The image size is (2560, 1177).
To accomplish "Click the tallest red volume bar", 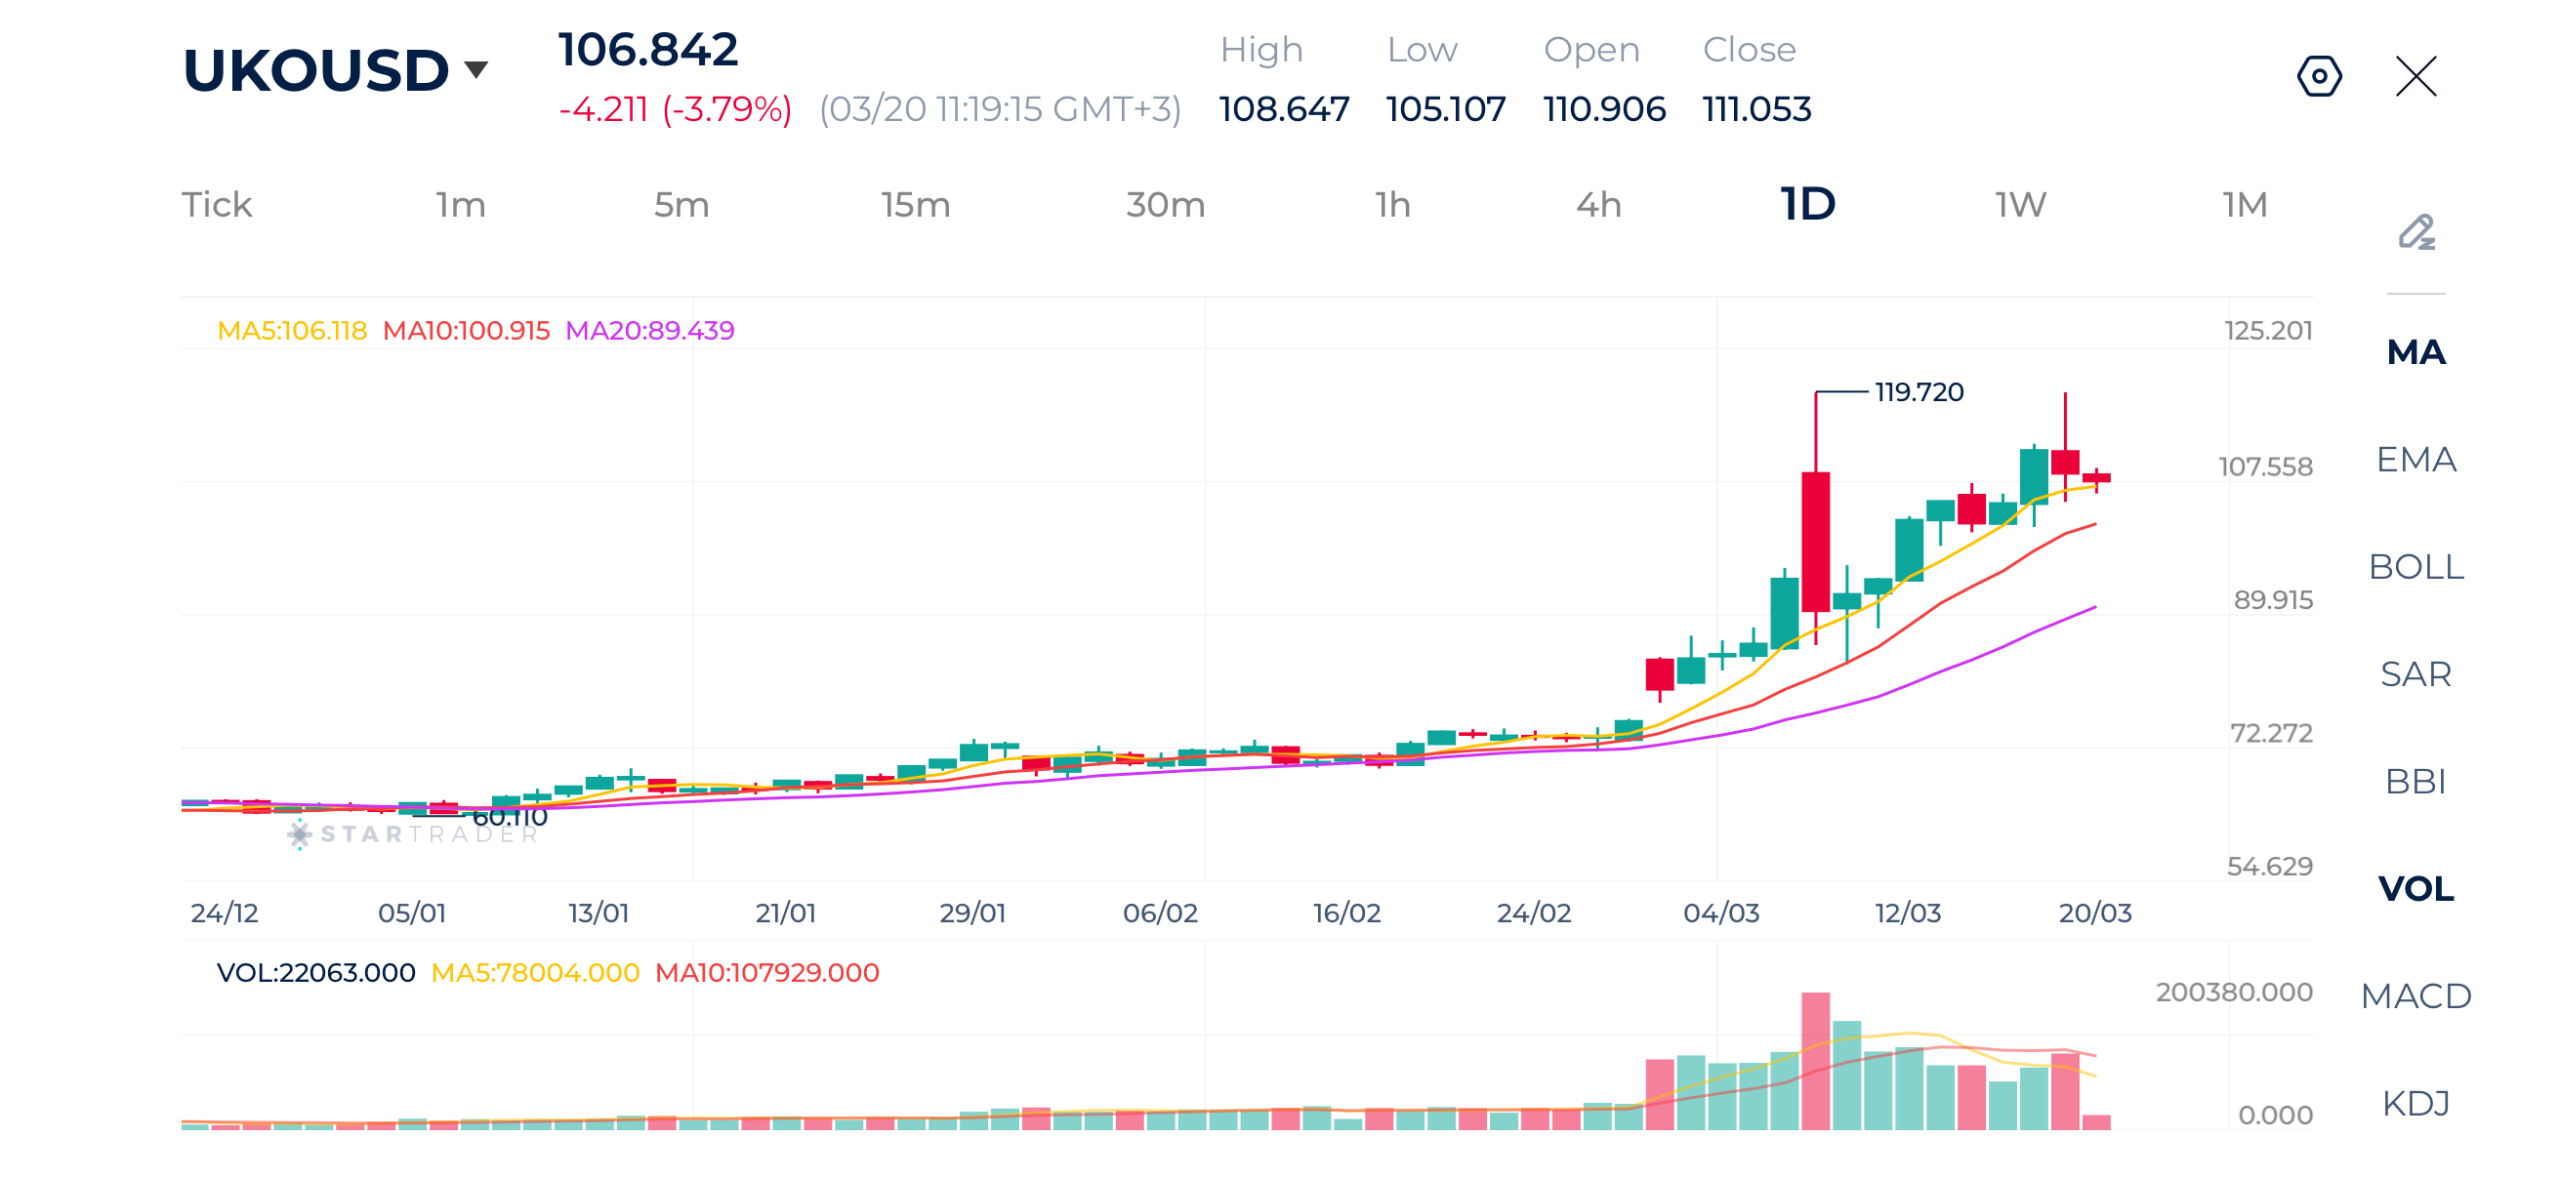I will (1814, 1058).
